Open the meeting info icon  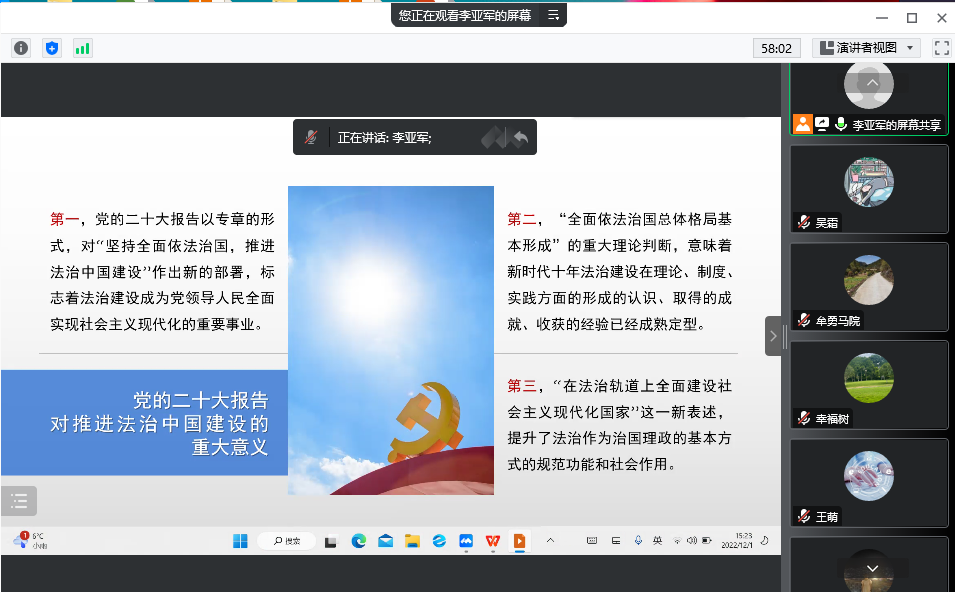(x=21, y=48)
